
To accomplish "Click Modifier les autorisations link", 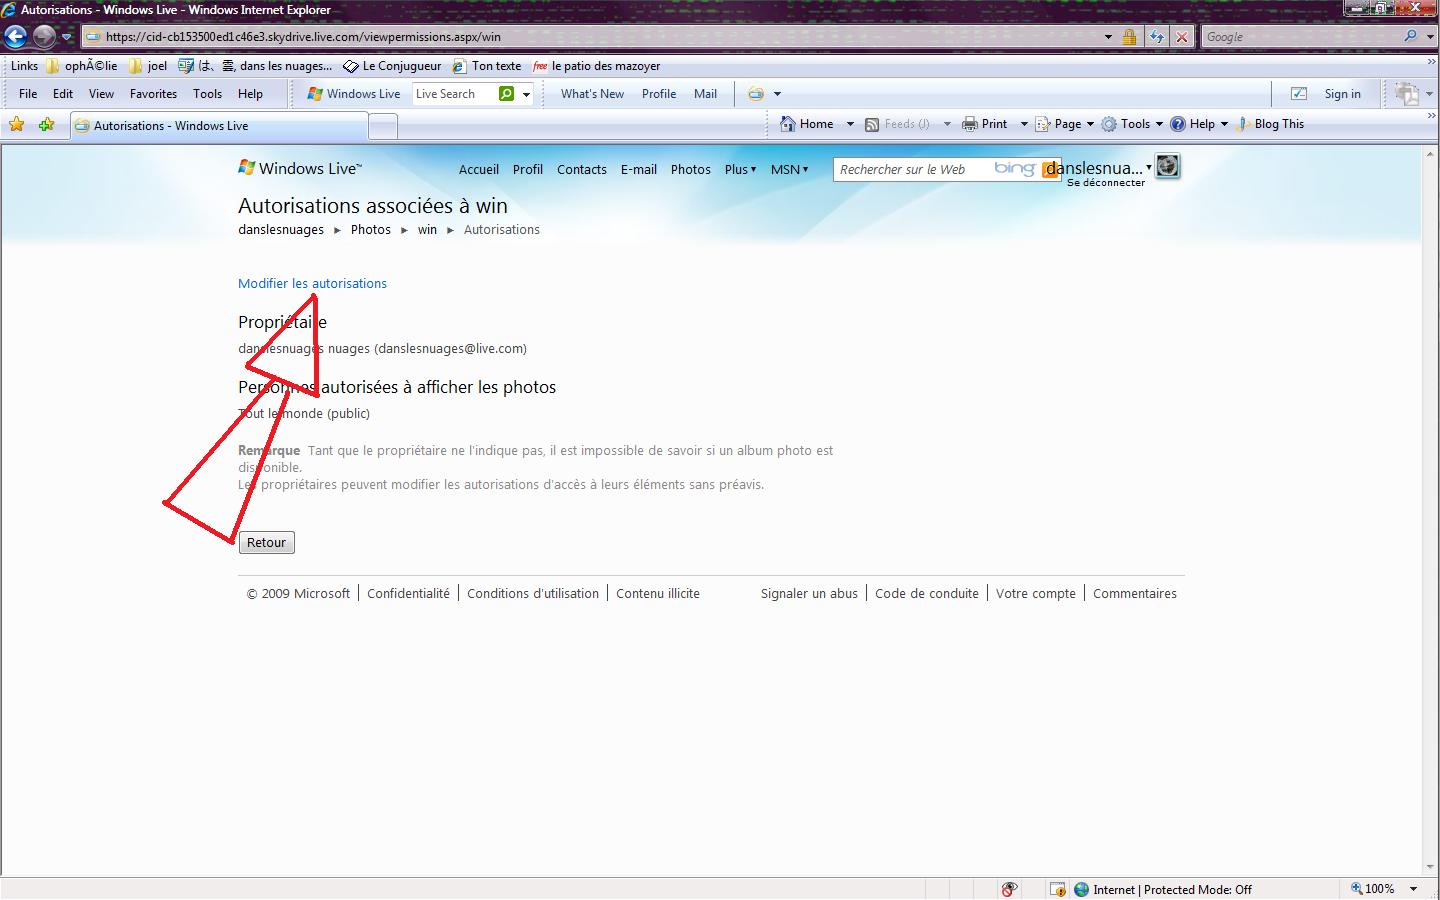I will (x=312, y=283).
